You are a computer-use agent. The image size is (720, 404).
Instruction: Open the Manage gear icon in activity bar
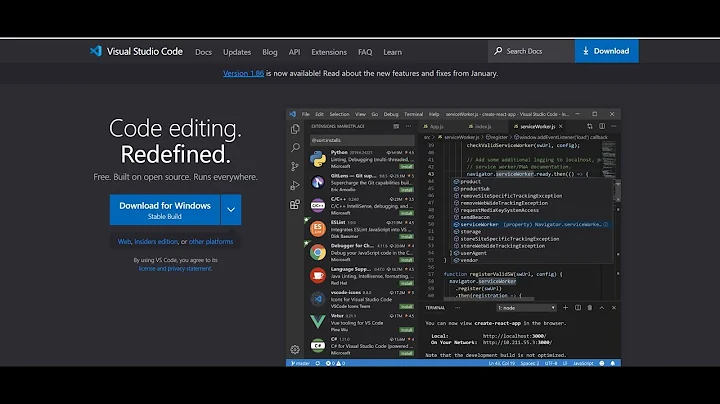pos(295,349)
